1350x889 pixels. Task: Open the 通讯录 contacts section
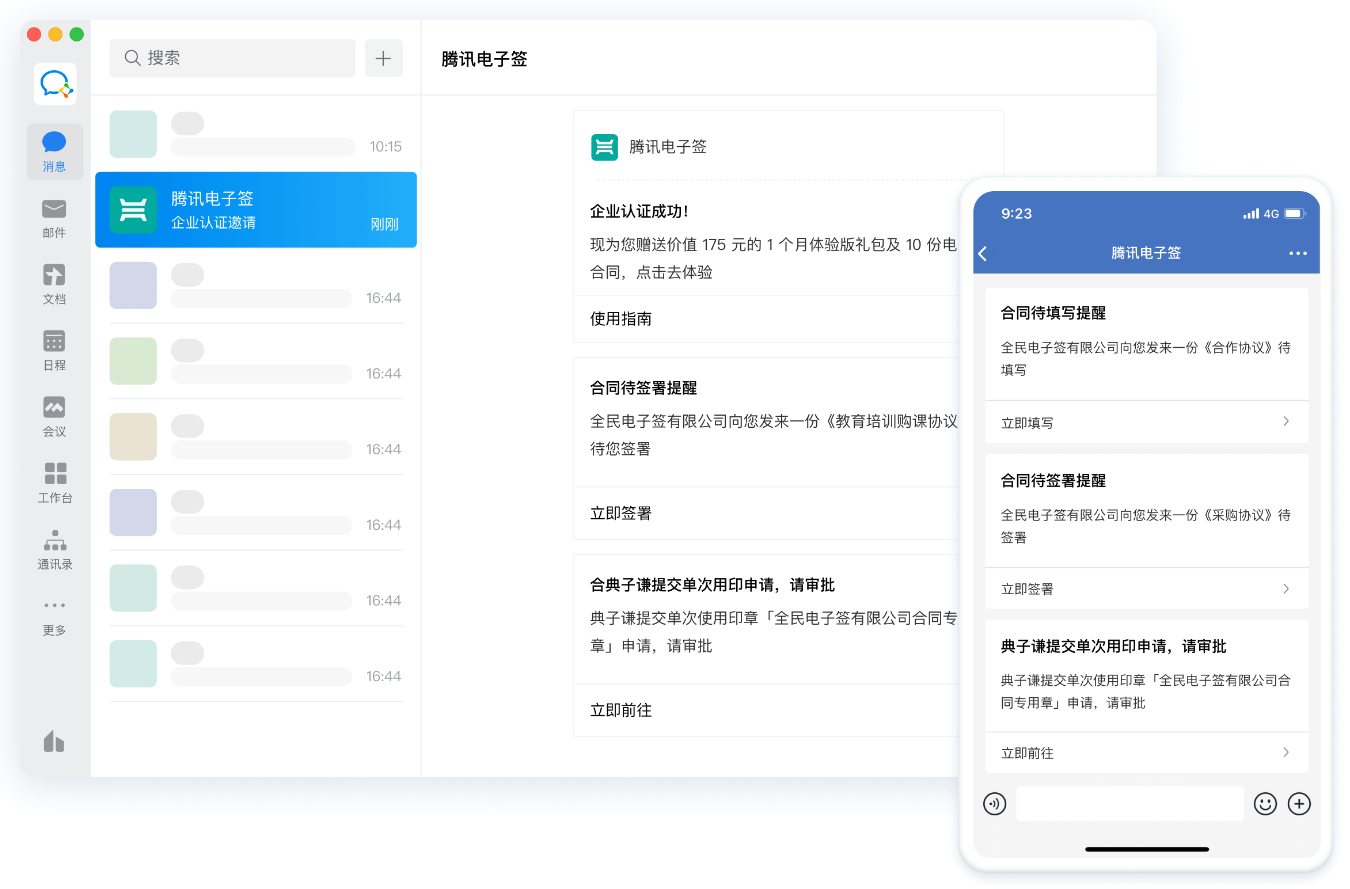54,549
